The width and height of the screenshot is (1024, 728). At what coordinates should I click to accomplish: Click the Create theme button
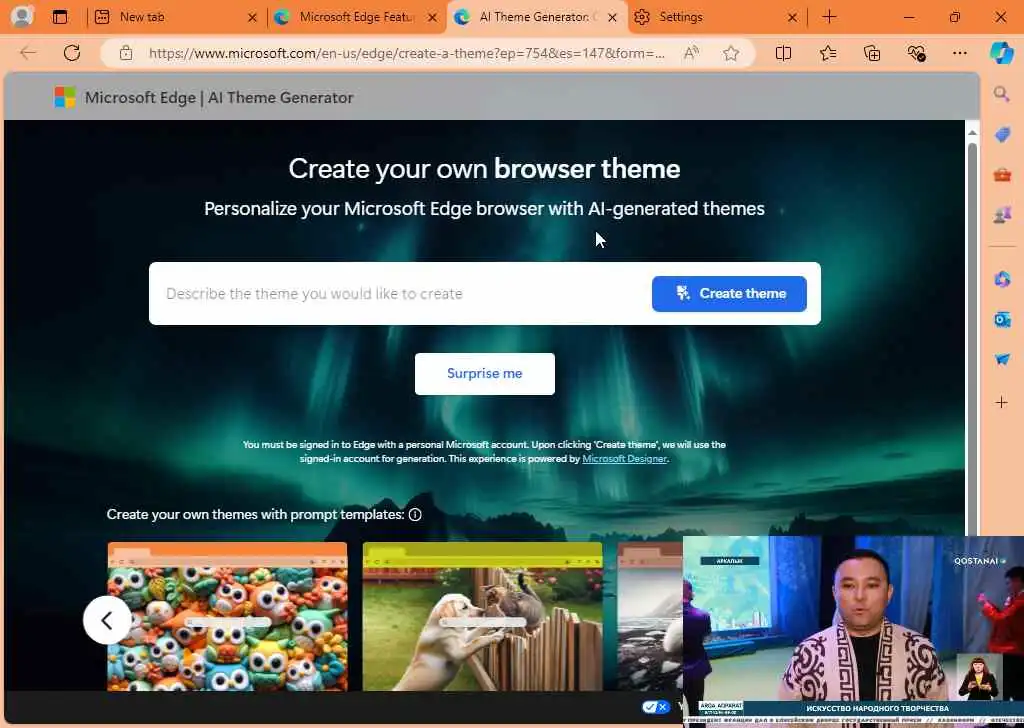pyautogui.click(x=729, y=294)
